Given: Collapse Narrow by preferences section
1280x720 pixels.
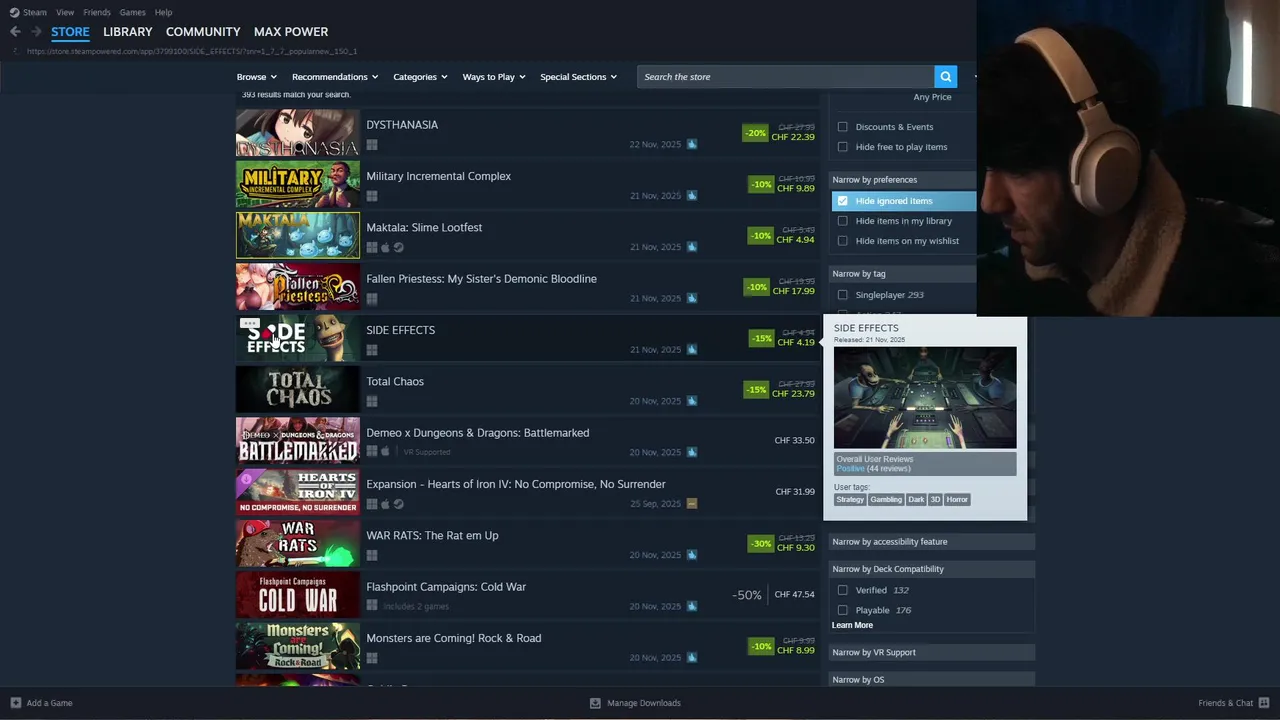Looking at the screenshot, I should coord(903,180).
